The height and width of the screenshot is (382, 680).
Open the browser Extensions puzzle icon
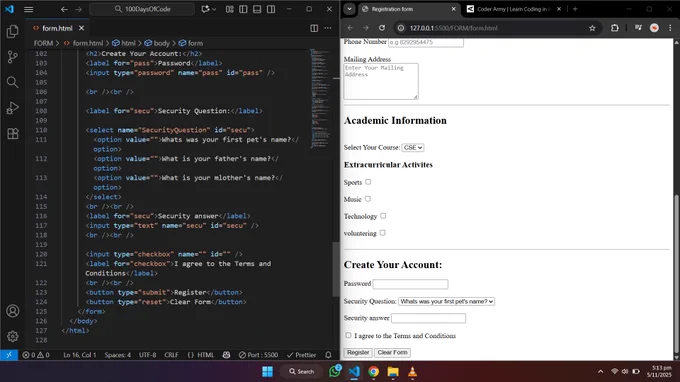[615, 28]
